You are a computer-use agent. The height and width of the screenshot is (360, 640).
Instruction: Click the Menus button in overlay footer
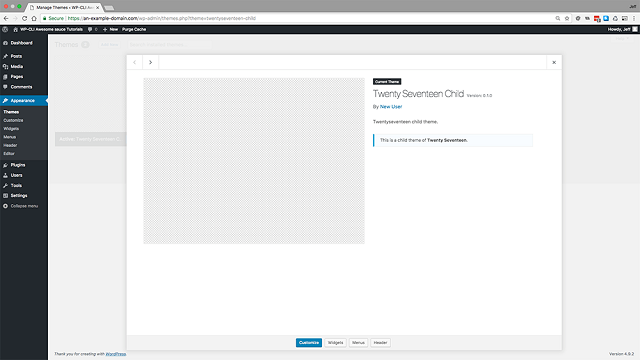(358, 342)
